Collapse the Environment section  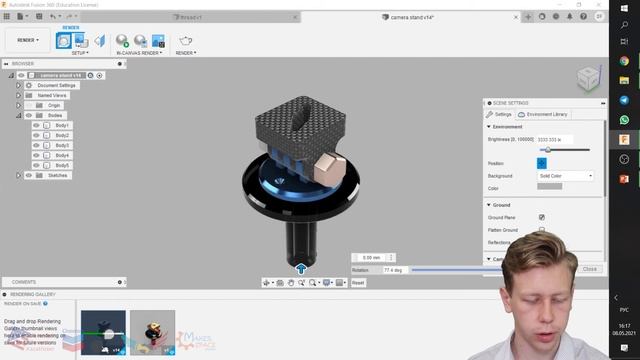pos(489,127)
